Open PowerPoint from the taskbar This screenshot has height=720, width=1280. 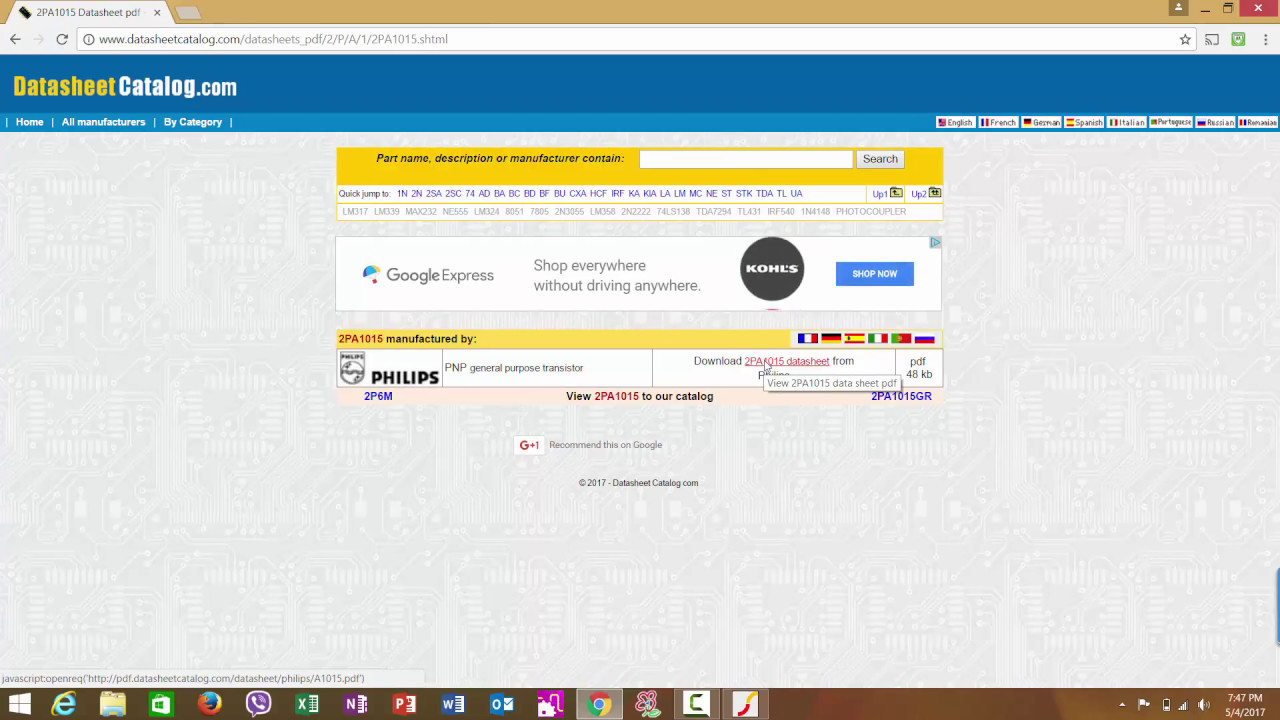[x=404, y=704]
